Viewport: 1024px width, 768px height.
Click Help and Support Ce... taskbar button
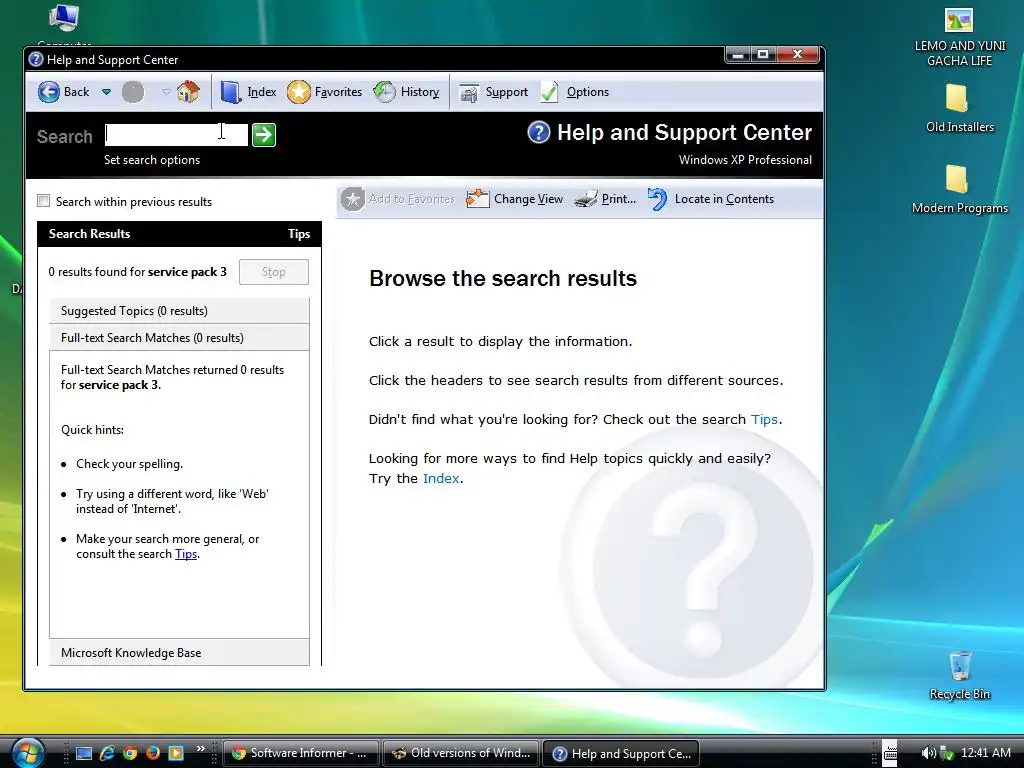coord(621,753)
